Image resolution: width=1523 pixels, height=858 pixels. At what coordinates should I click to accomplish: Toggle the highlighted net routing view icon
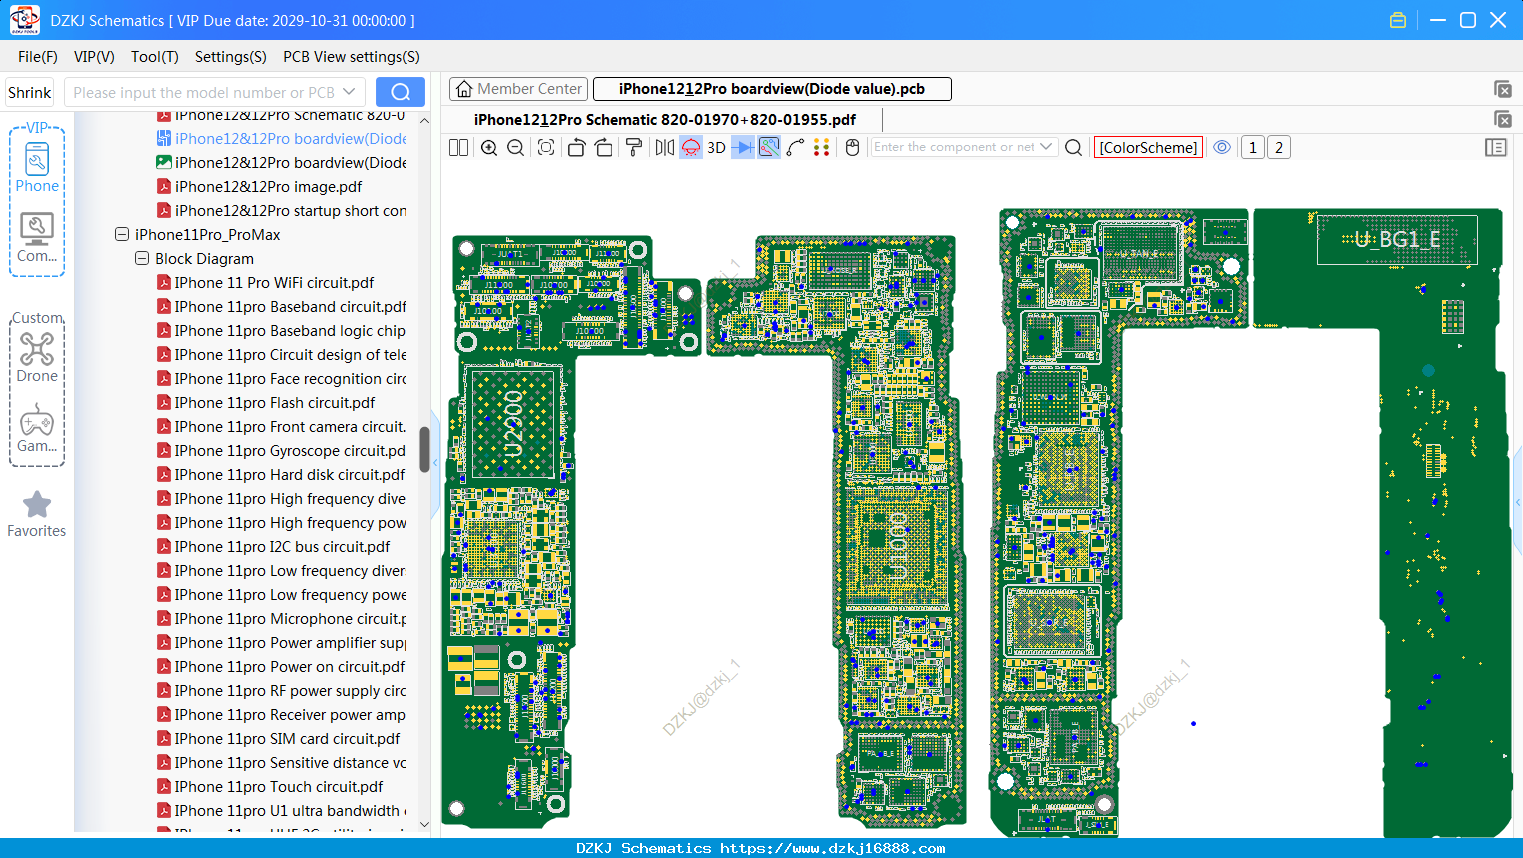[769, 148]
